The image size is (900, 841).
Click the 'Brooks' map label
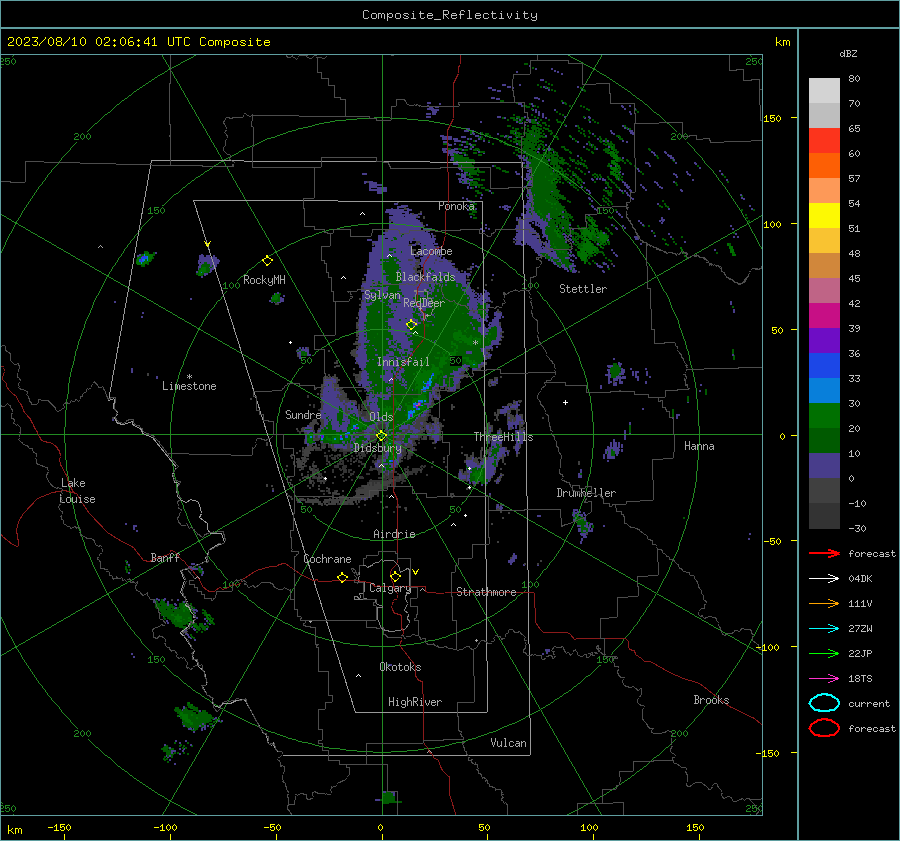pos(711,700)
